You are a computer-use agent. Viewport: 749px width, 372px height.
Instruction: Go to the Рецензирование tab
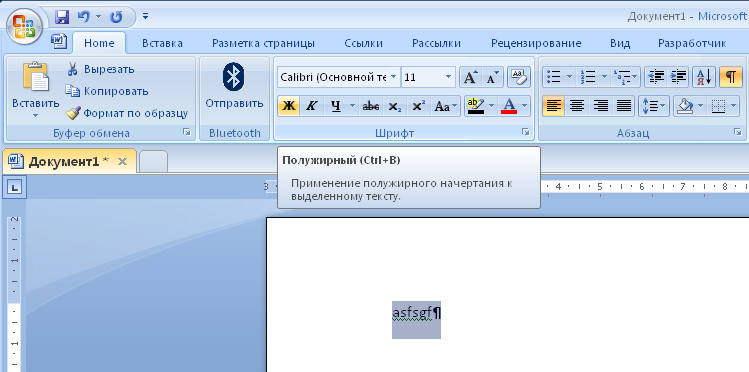(x=536, y=43)
